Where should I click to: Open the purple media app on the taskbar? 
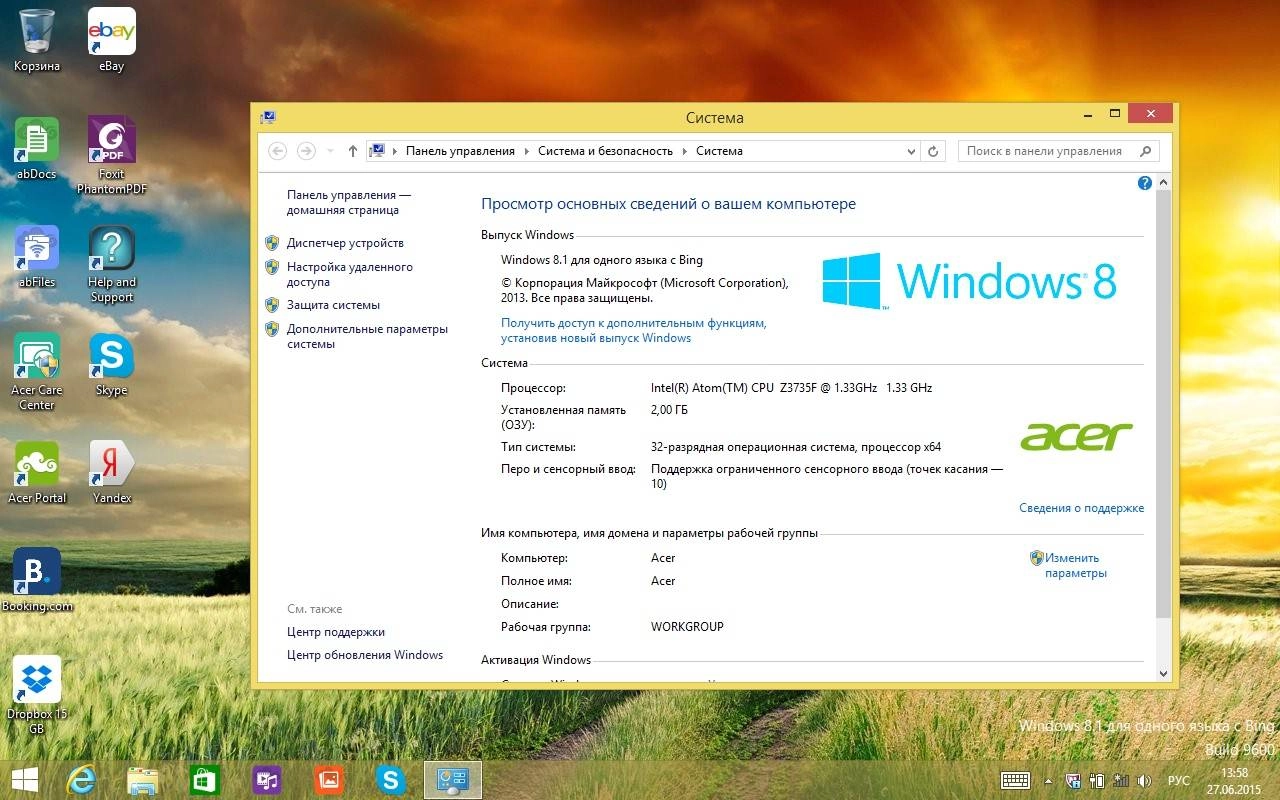[x=266, y=780]
